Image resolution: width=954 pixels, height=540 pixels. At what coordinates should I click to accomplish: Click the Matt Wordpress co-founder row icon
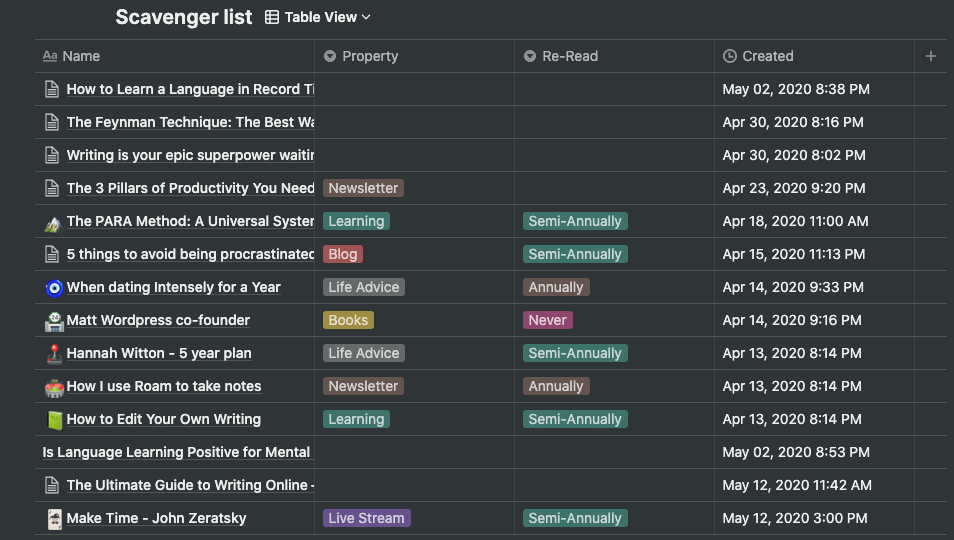pyautogui.click(x=54, y=320)
